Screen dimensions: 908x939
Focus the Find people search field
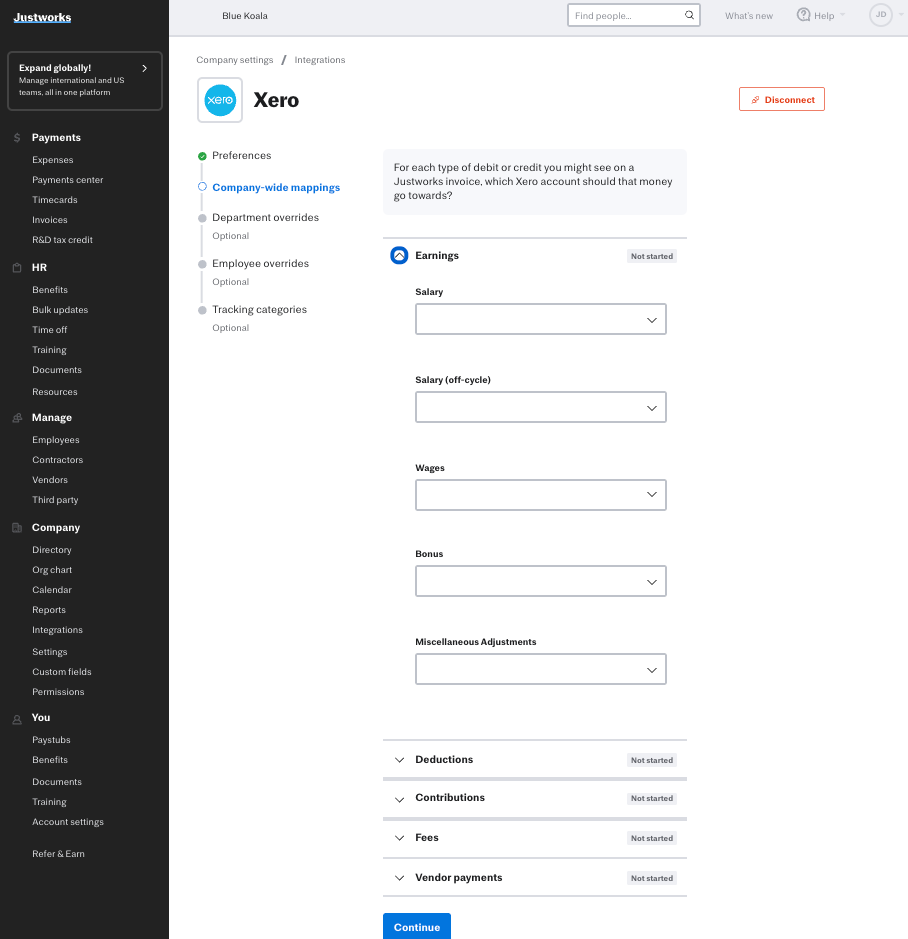click(x=626, y=16)
